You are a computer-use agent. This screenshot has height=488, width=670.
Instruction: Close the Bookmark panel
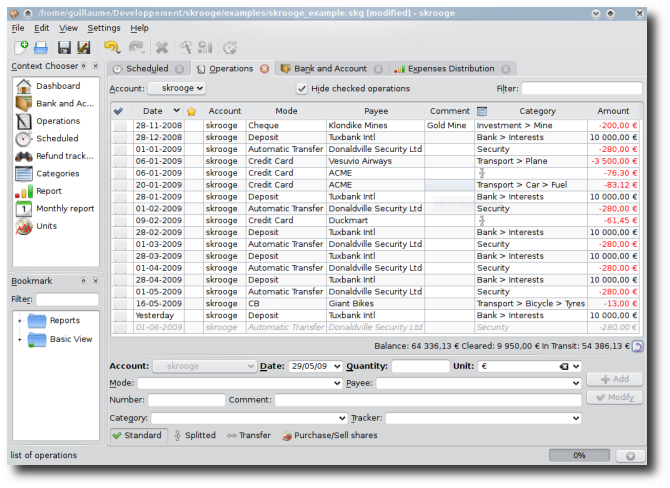click(96, 281)
